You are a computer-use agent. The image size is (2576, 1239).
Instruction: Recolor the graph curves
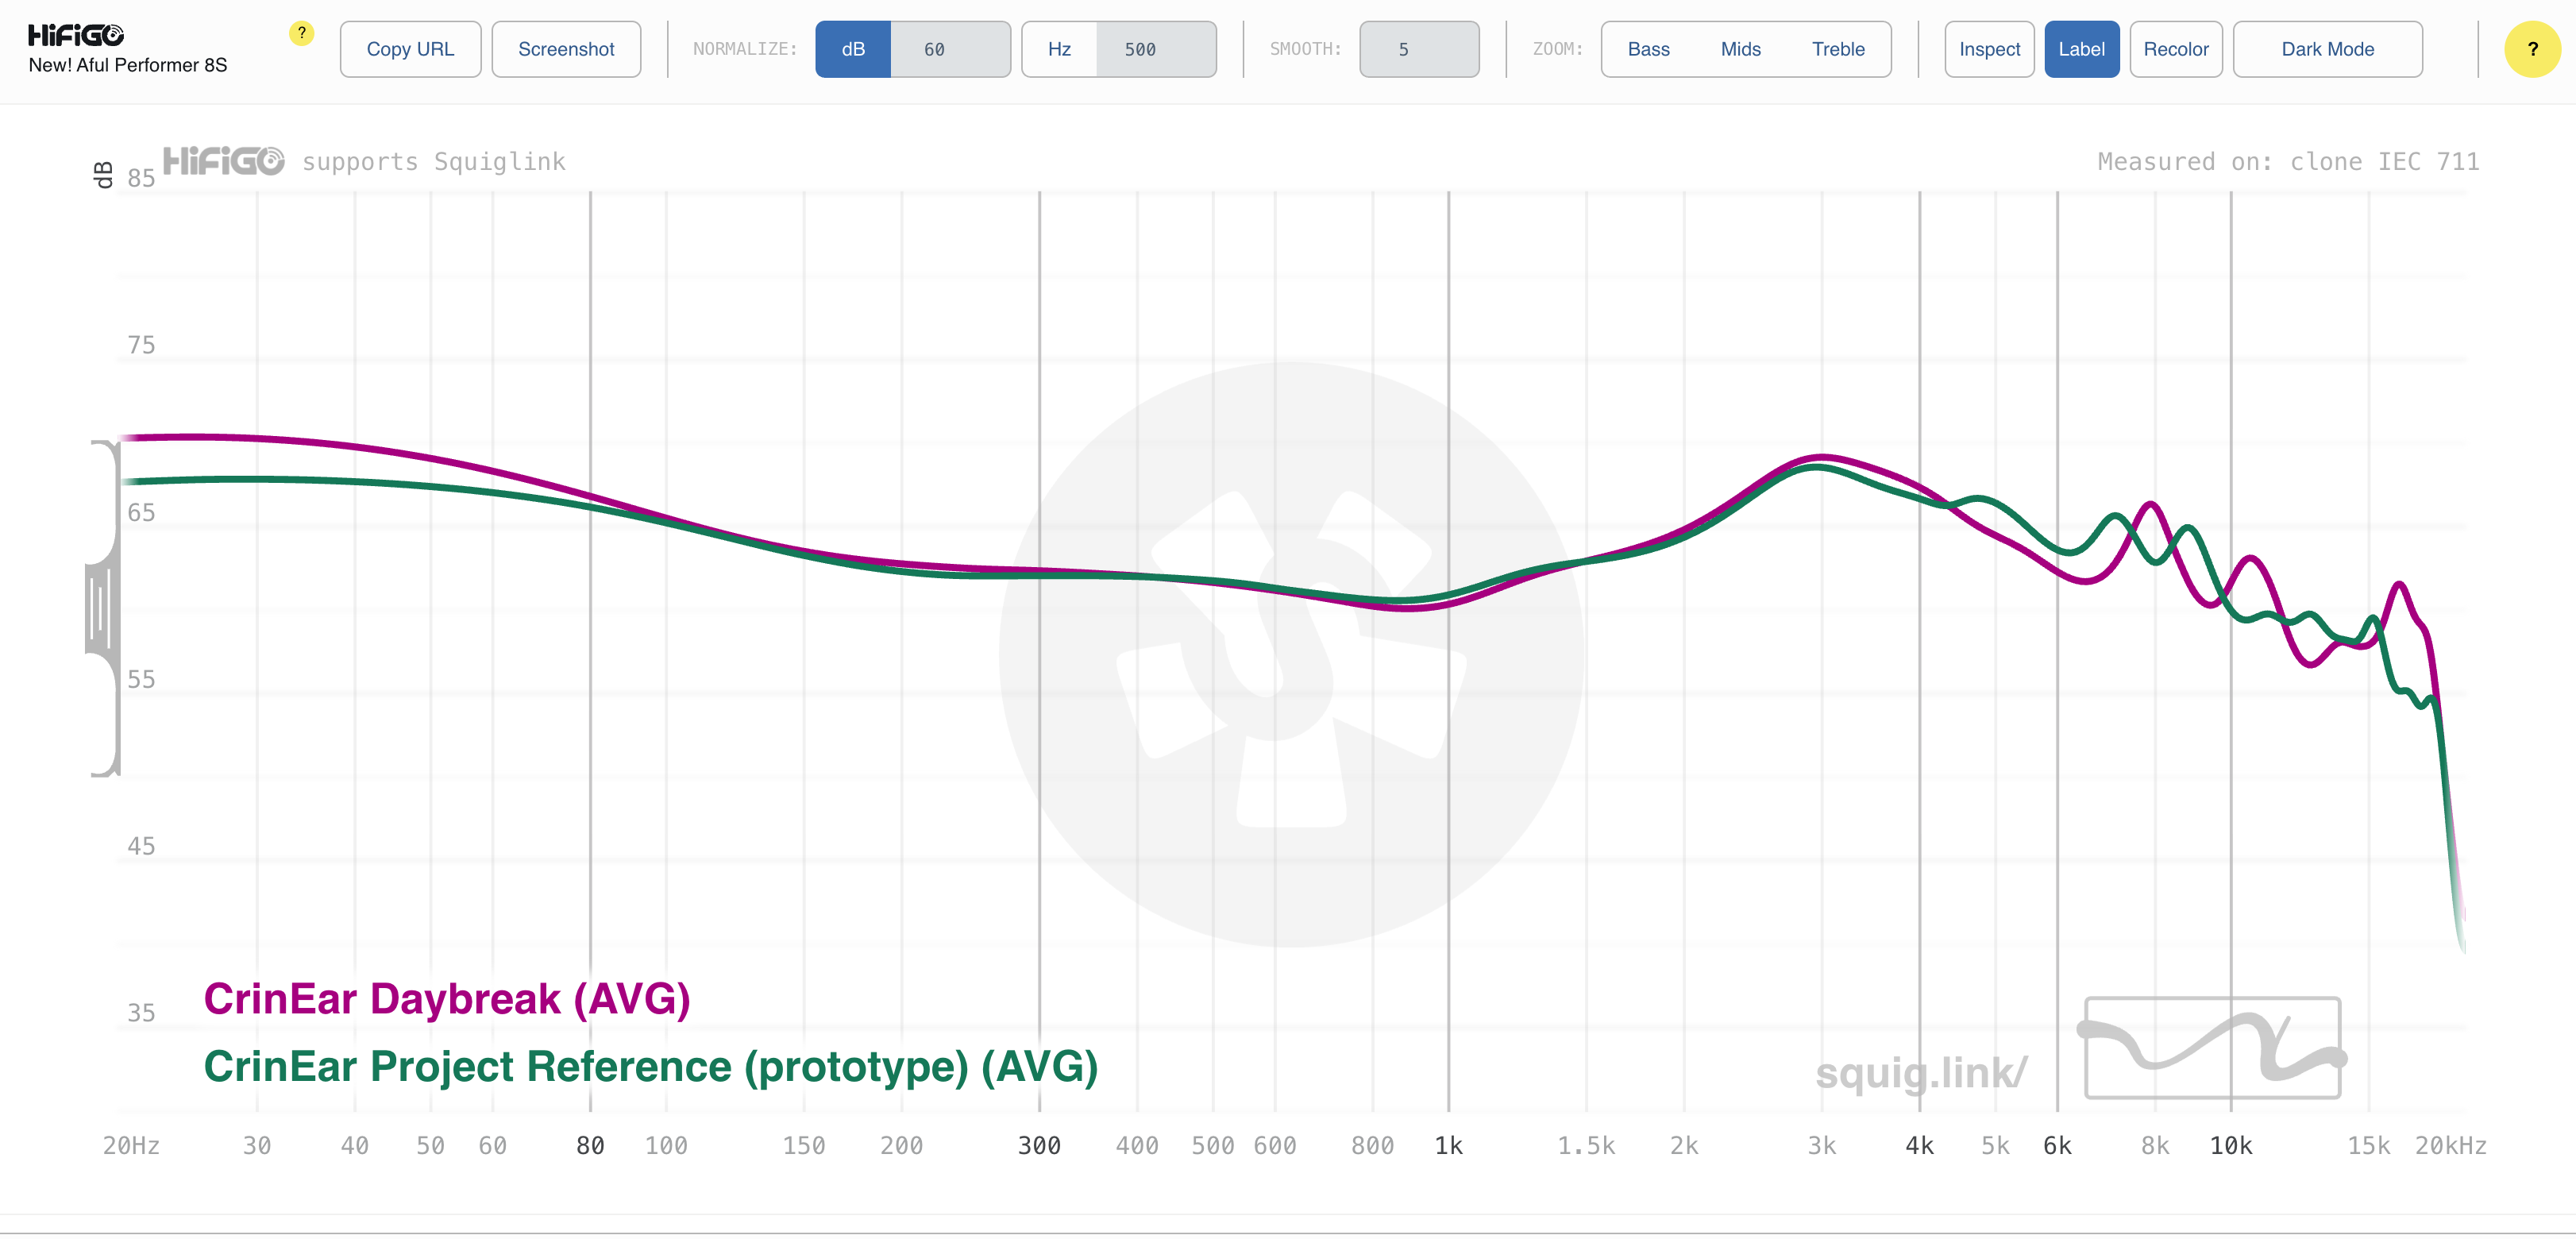click(x=2175, y=49)
